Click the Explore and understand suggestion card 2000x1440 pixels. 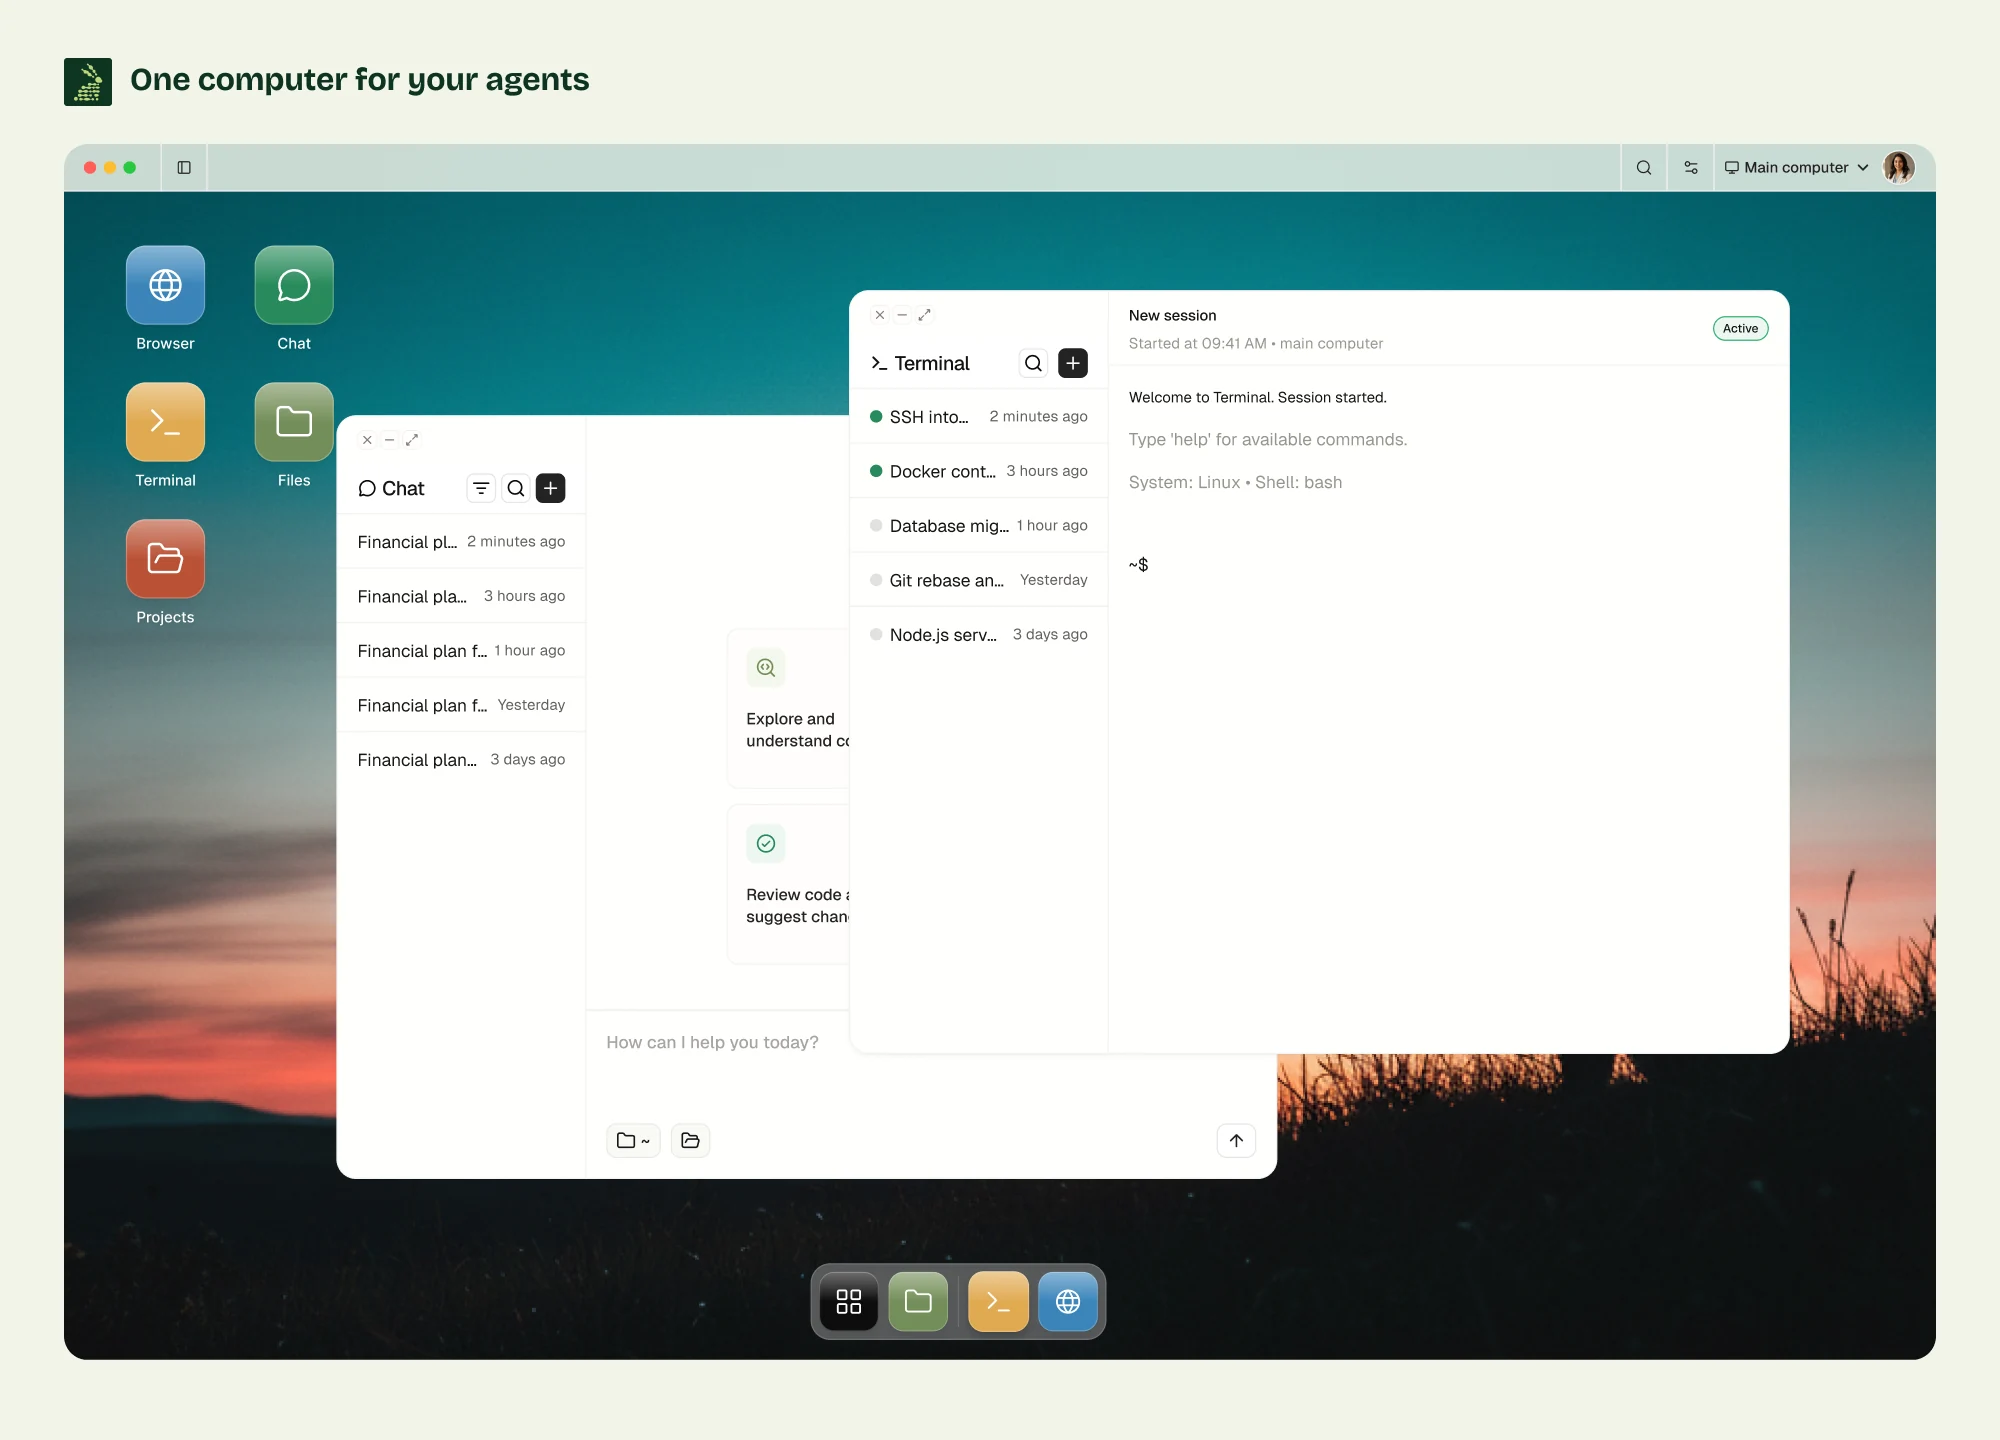coord(789,708)
